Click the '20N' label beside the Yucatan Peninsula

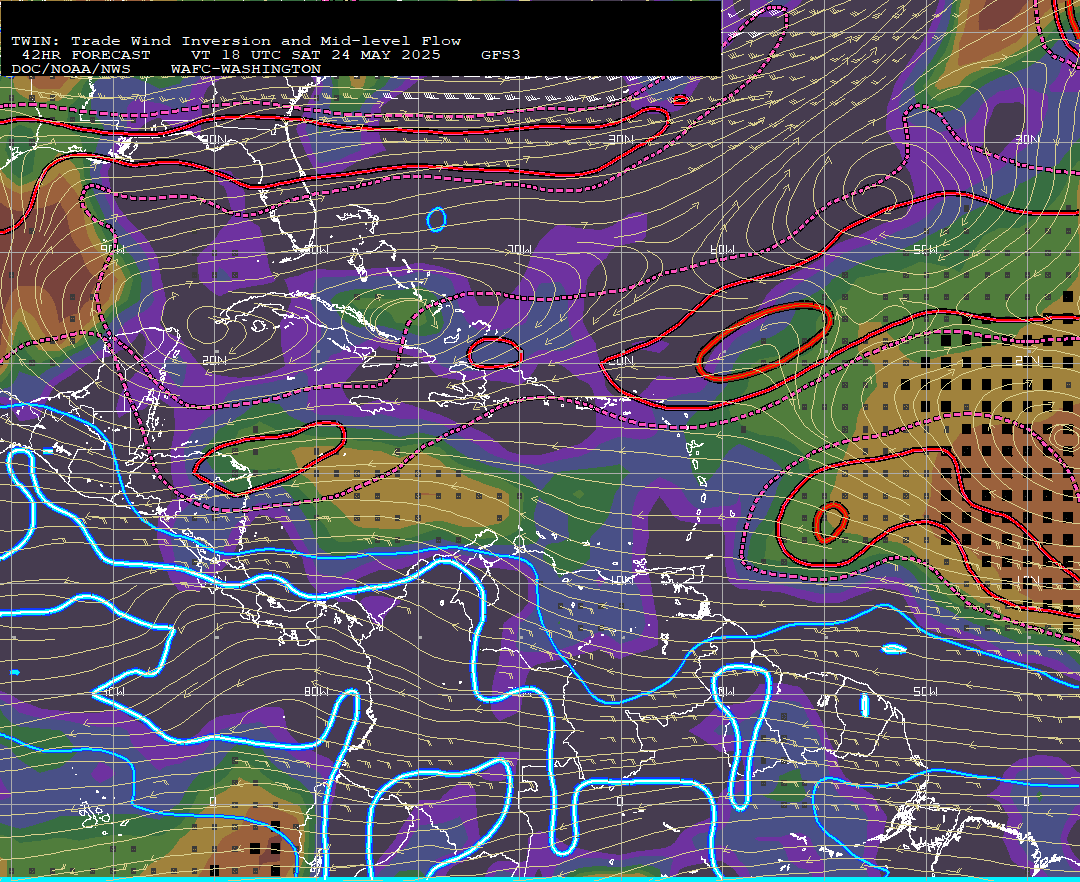click(214, 359)
